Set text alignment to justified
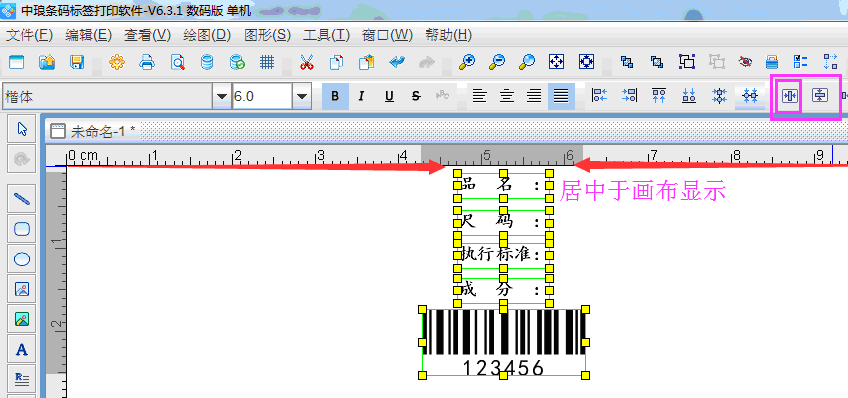The image size is (848, 398). (561, 97)
